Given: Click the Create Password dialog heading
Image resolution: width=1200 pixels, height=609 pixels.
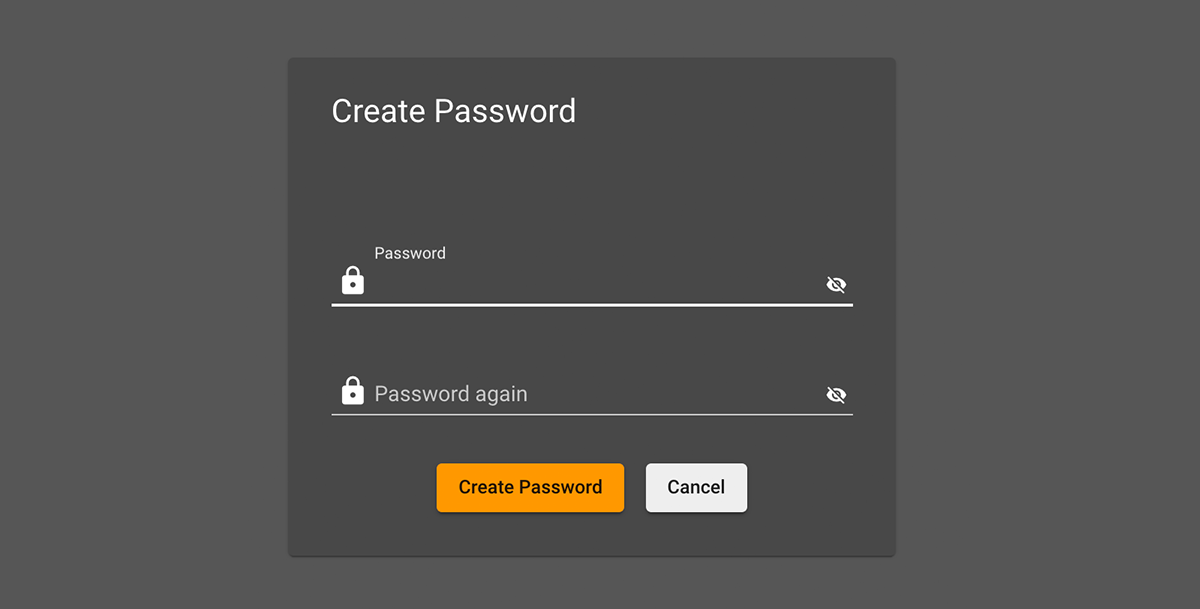Looking at the screenshot, I should point(453,111).
